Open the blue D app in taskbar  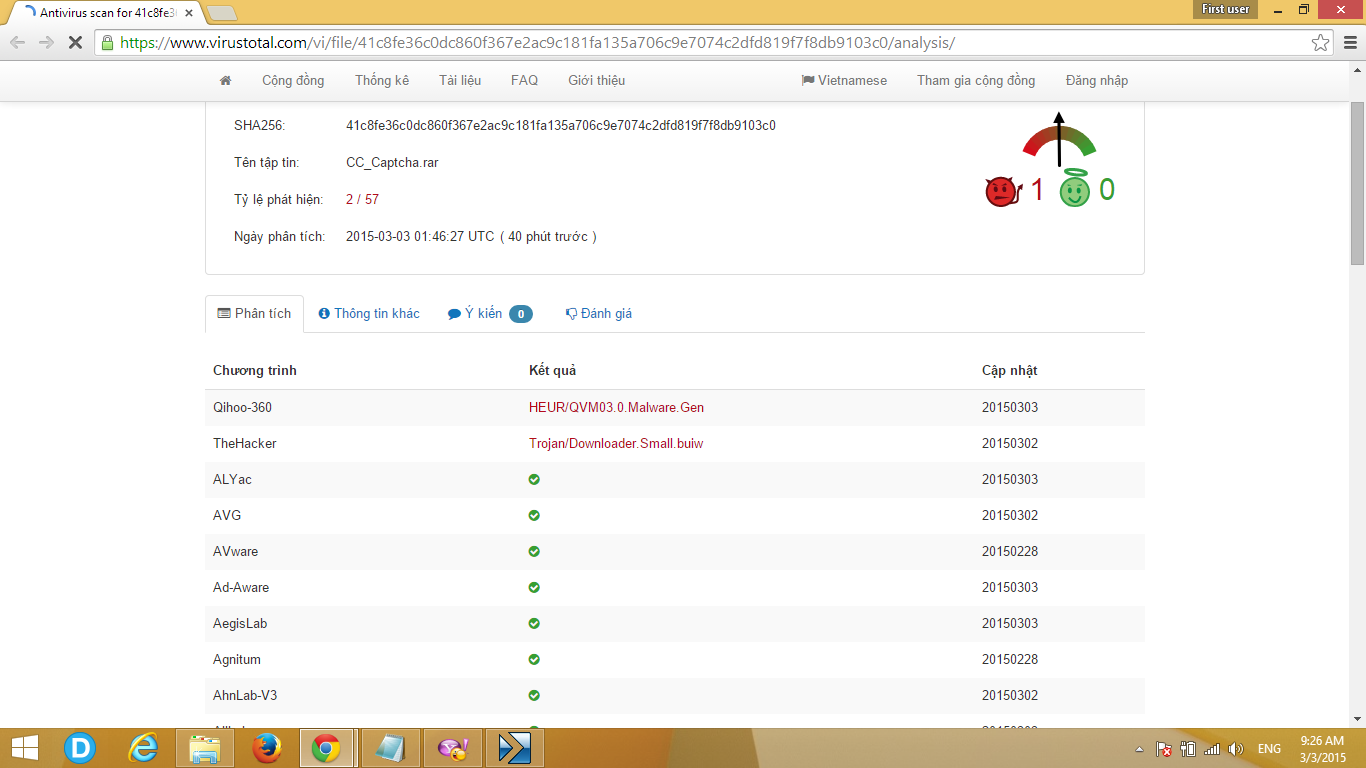tap(80, 748)
